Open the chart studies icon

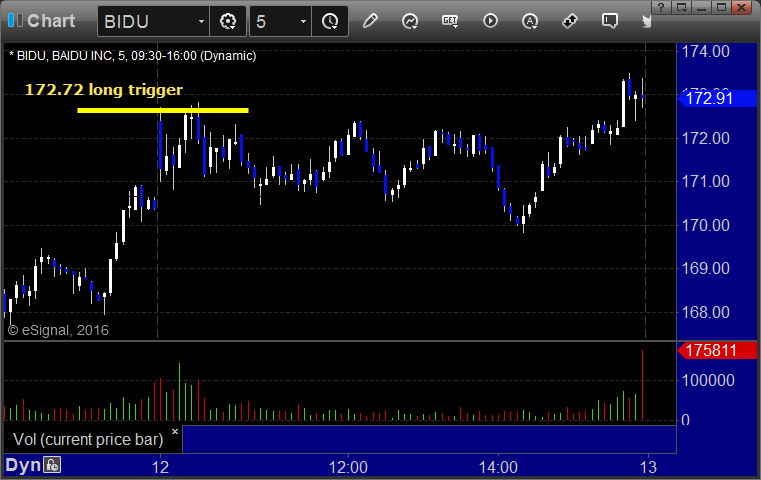410,21
